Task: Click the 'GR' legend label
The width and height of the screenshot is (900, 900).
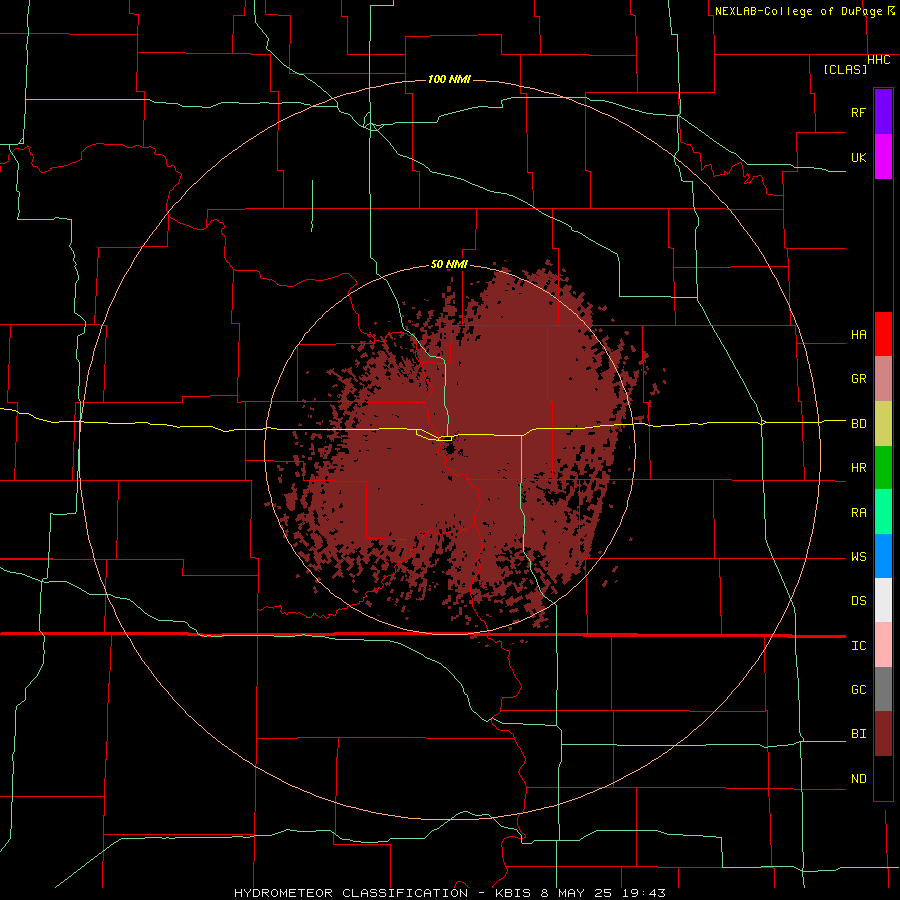Action: (x=858, y=379)
